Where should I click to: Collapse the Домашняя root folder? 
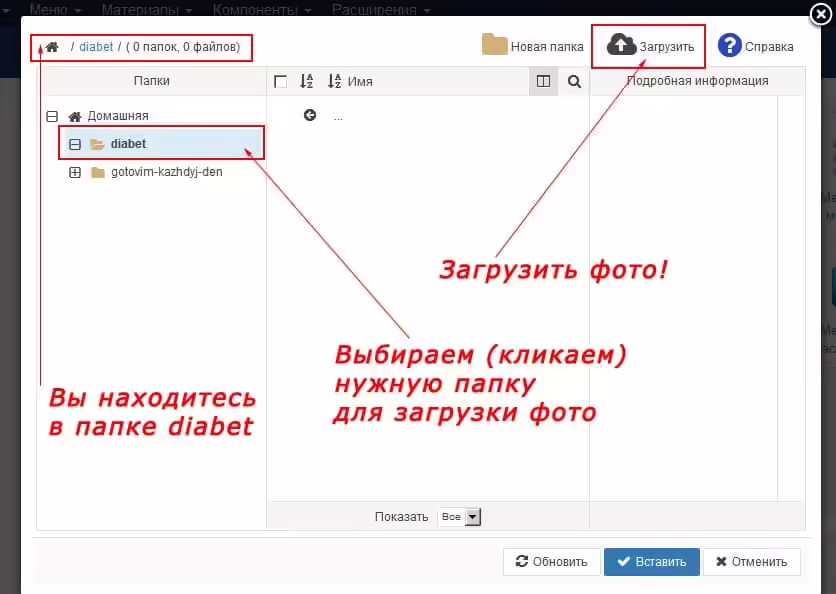click(x=52, y=116)
